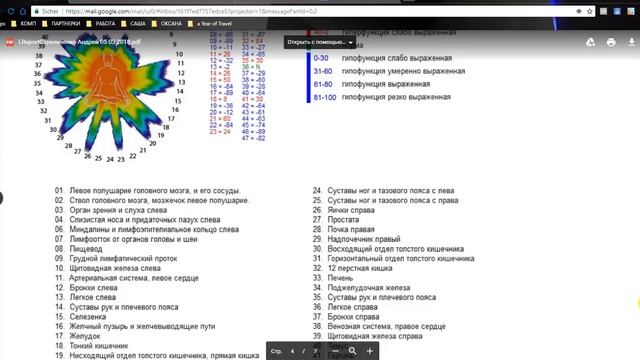640x360 pixels.
Task: Click the red PDF file type icon
Action: [x=10, y=42]
